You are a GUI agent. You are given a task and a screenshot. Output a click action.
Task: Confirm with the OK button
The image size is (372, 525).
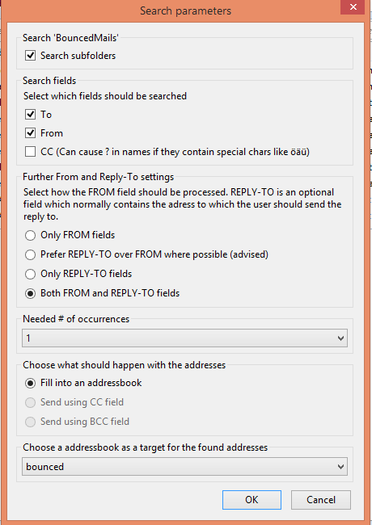tap(252, 500)
